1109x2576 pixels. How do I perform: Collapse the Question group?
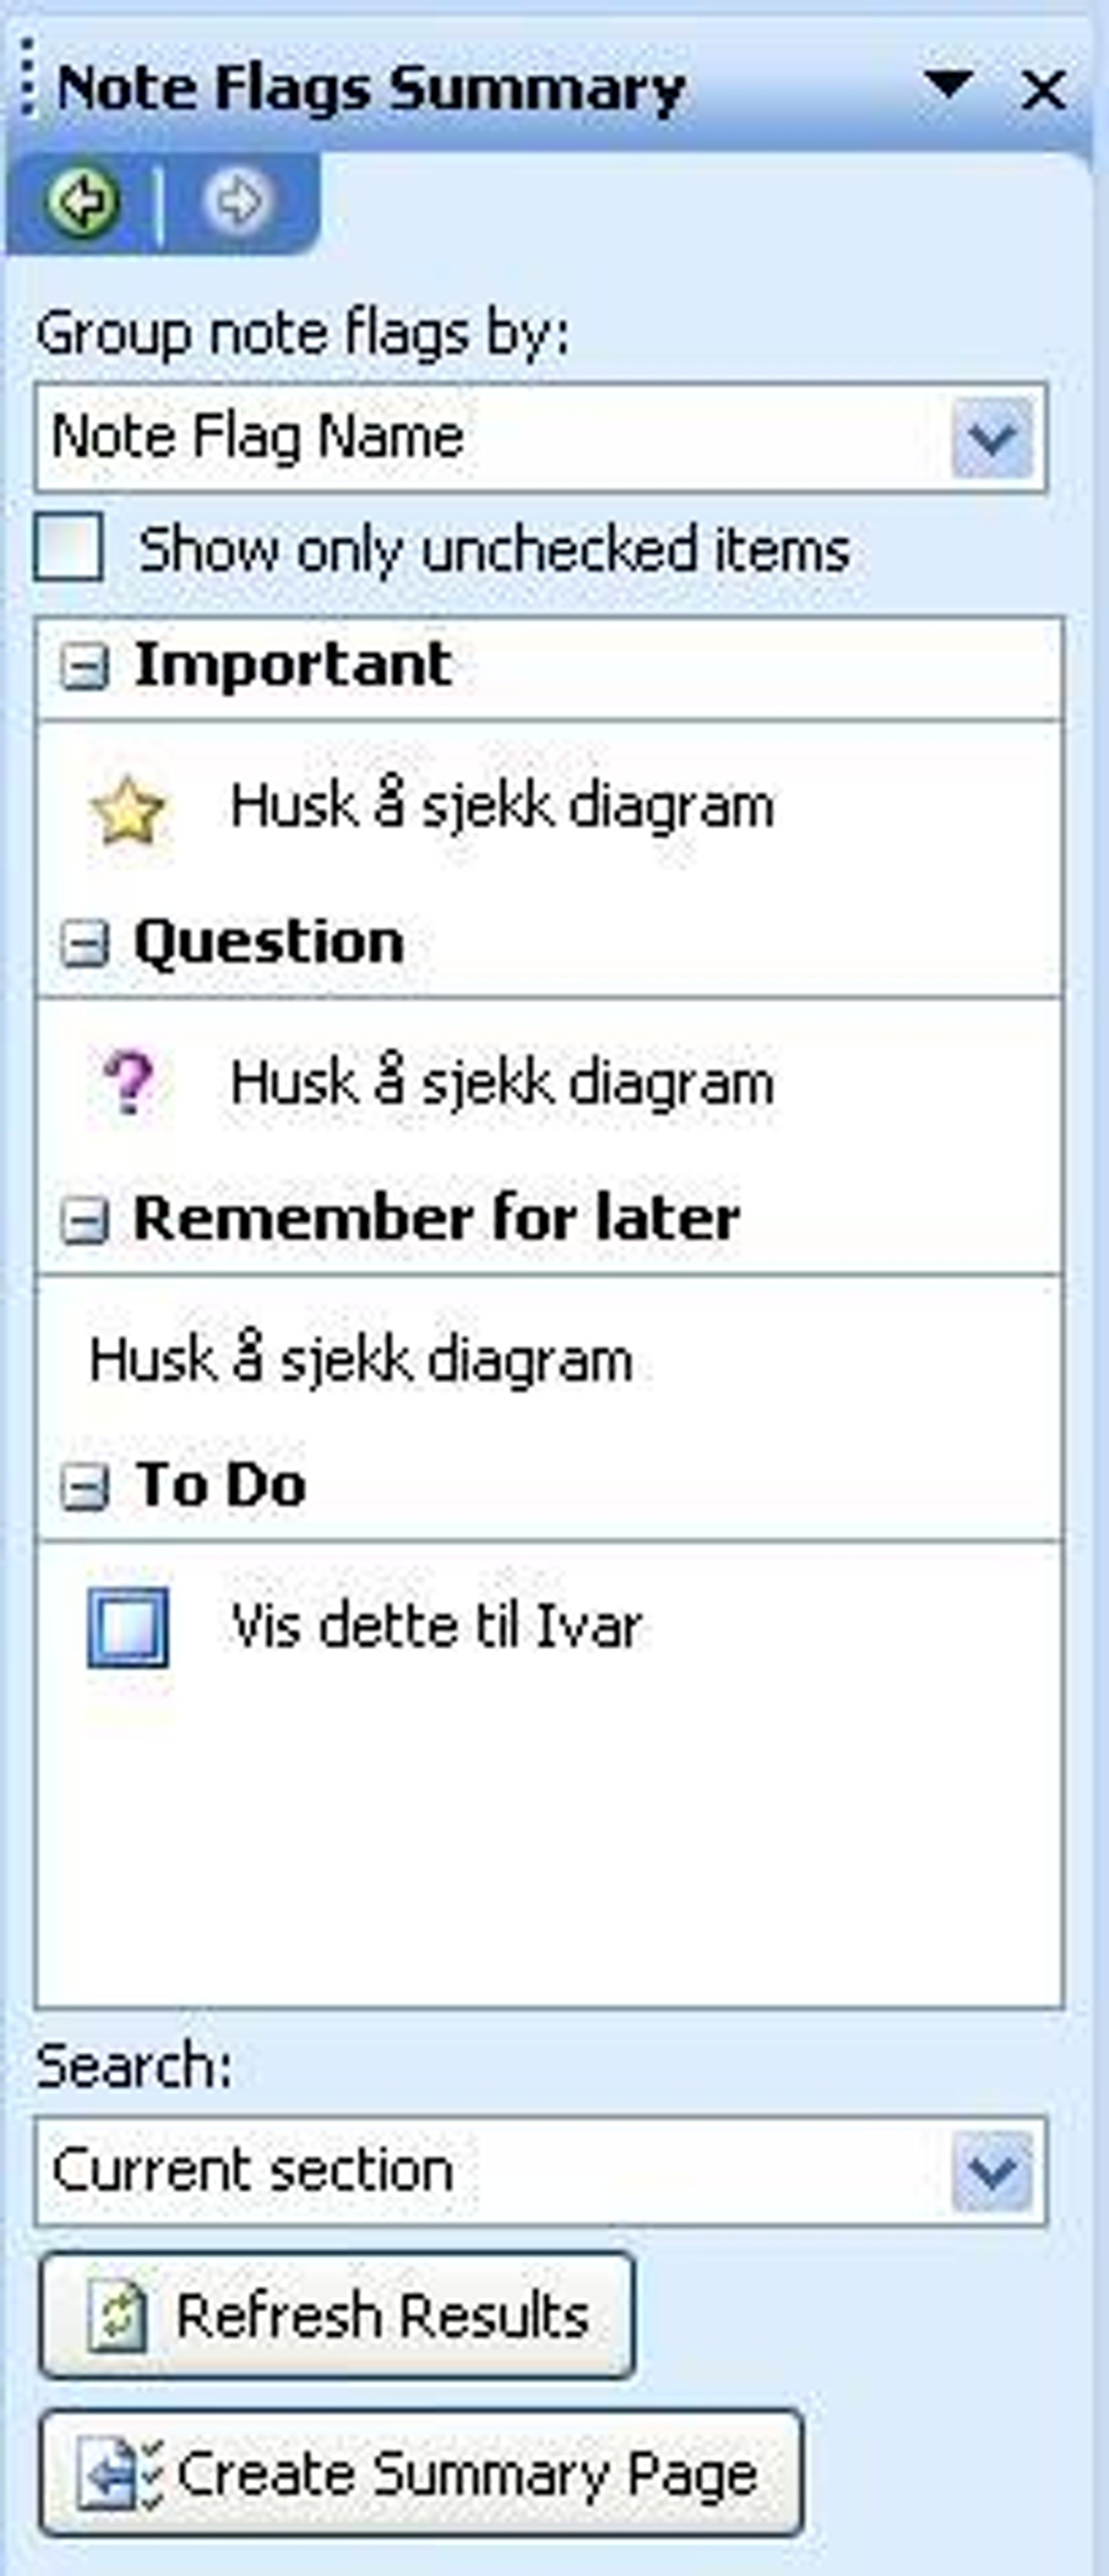tap(84, 944)
